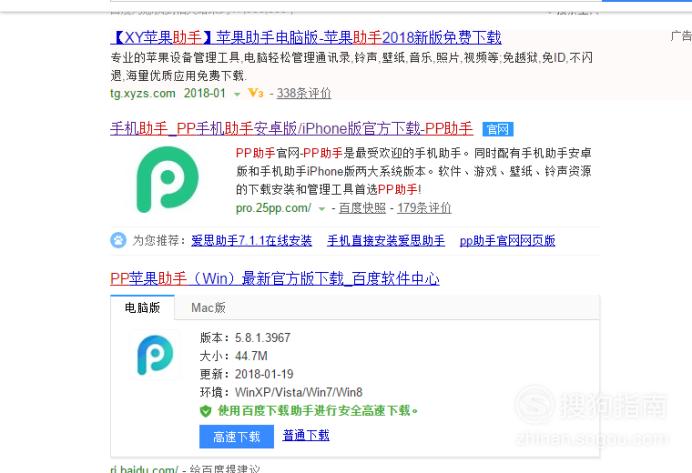
Task: Select the 电脑版 tab
Action: coord(142,308)
